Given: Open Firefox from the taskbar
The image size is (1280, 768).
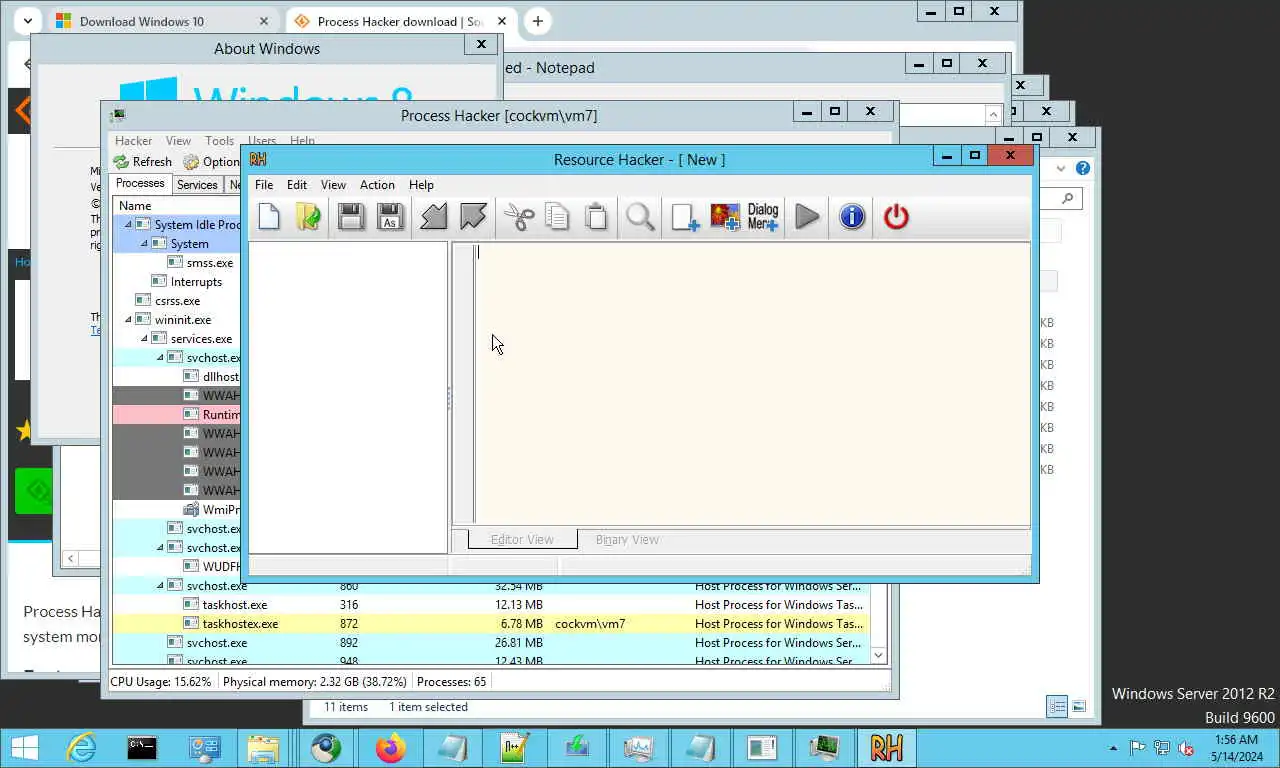Looking at the screenshot, I should [x=390, y=748].
